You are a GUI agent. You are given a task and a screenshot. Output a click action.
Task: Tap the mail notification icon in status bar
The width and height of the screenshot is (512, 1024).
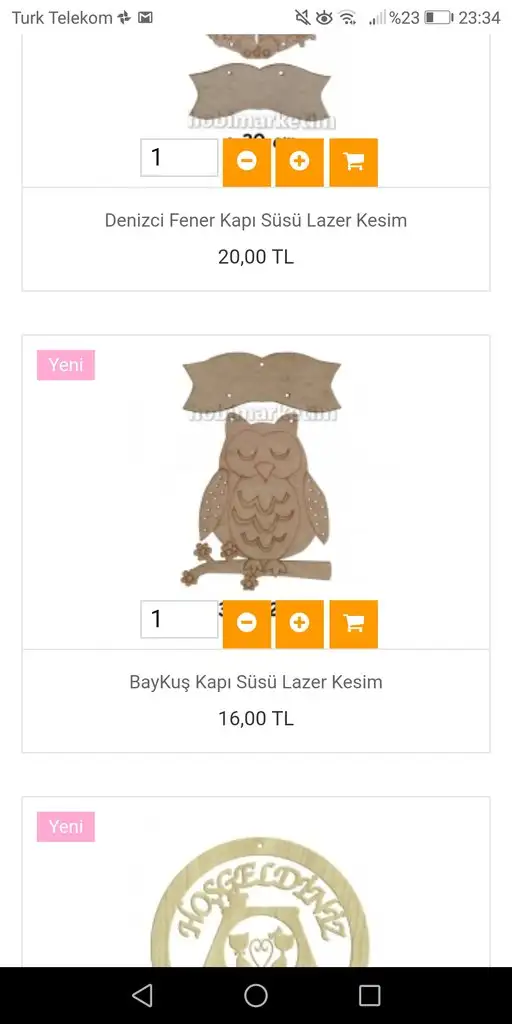146,18
